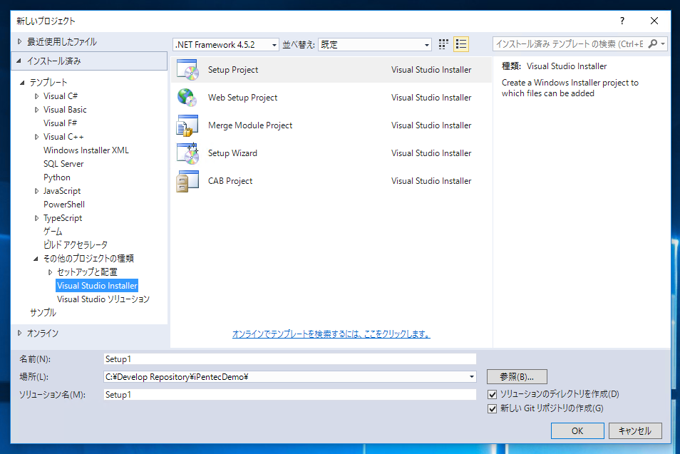
Task: Select Visual Studio Installer tree item
Action: 97,286
